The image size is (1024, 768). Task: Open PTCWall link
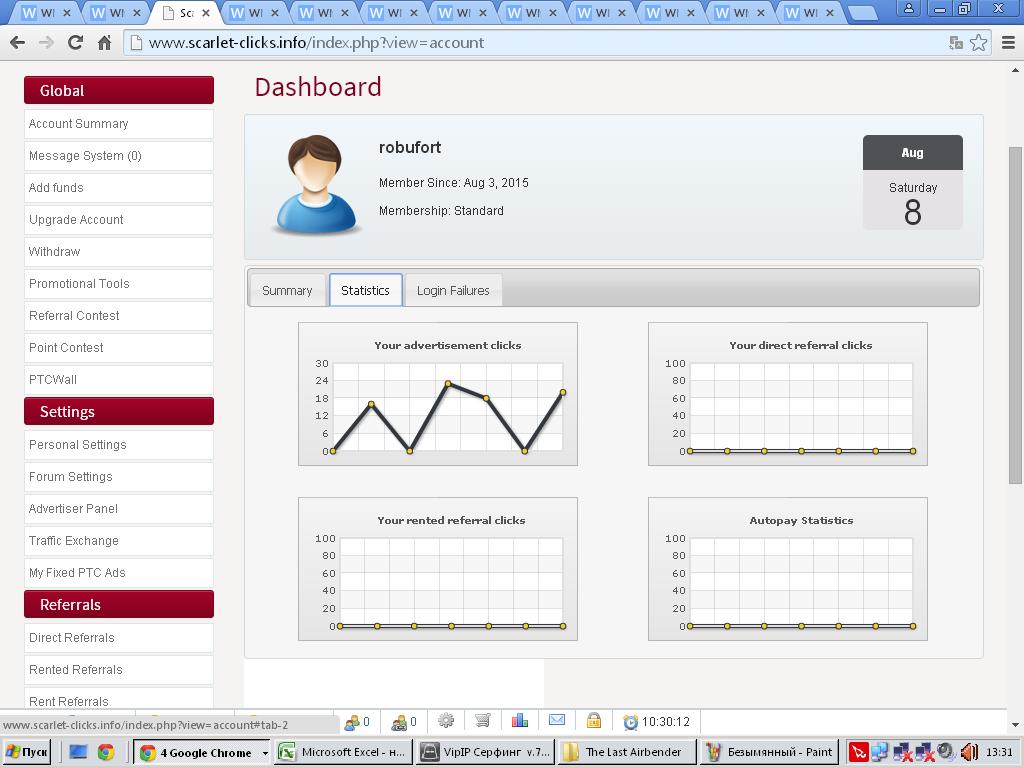coord(119,380)
